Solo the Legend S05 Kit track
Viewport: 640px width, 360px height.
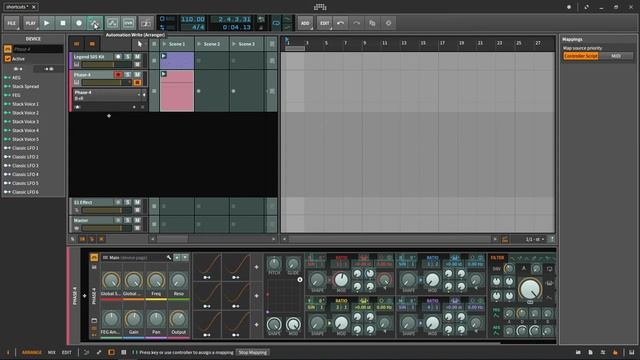tap(128, 56)
